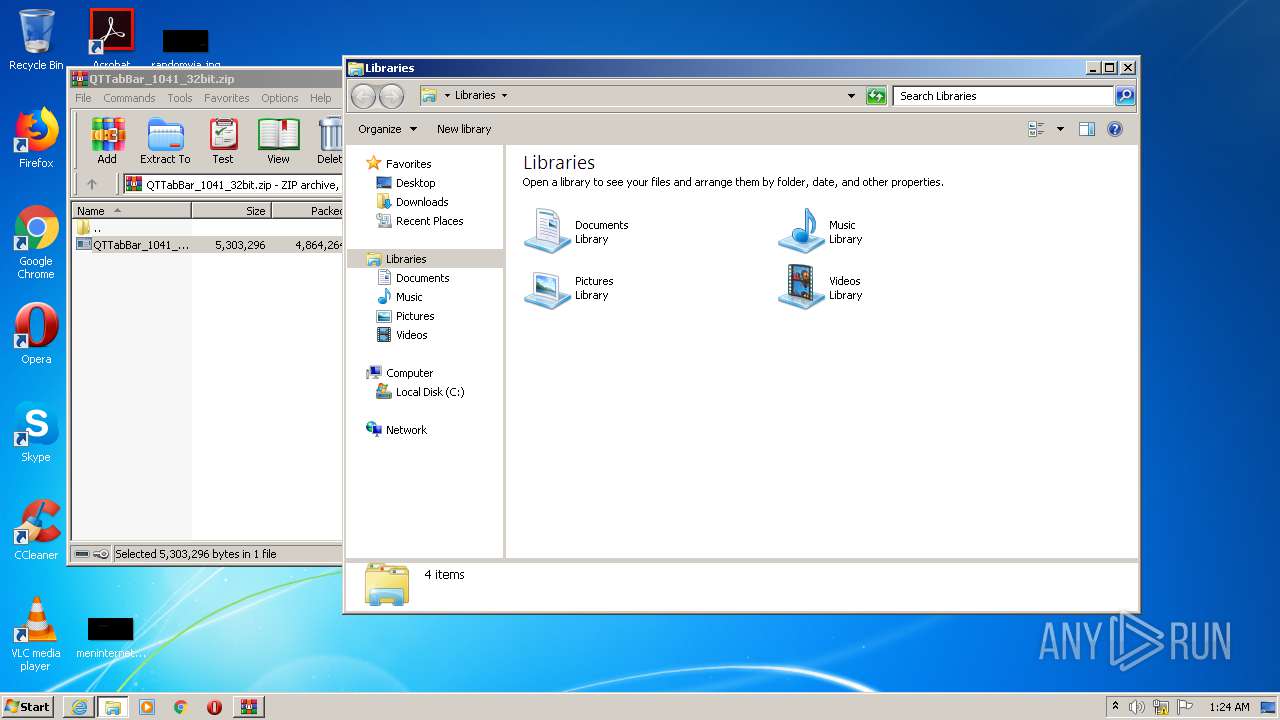Launch VLC media player desktop icon
The width and height of the screenshot is (1280, 720).
[36, 634]
